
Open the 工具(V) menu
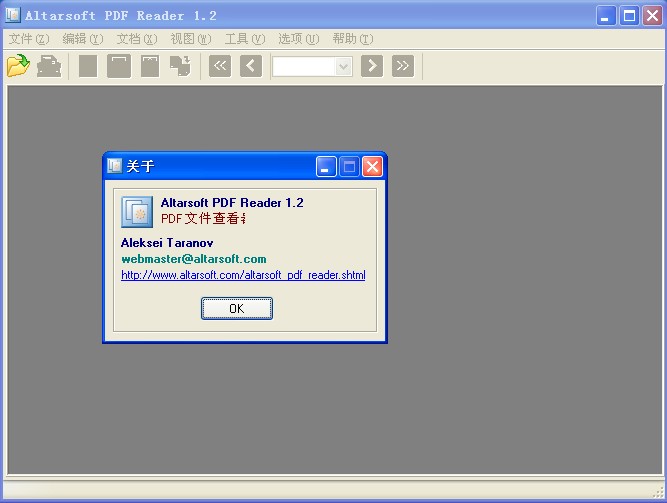point(245,39)
